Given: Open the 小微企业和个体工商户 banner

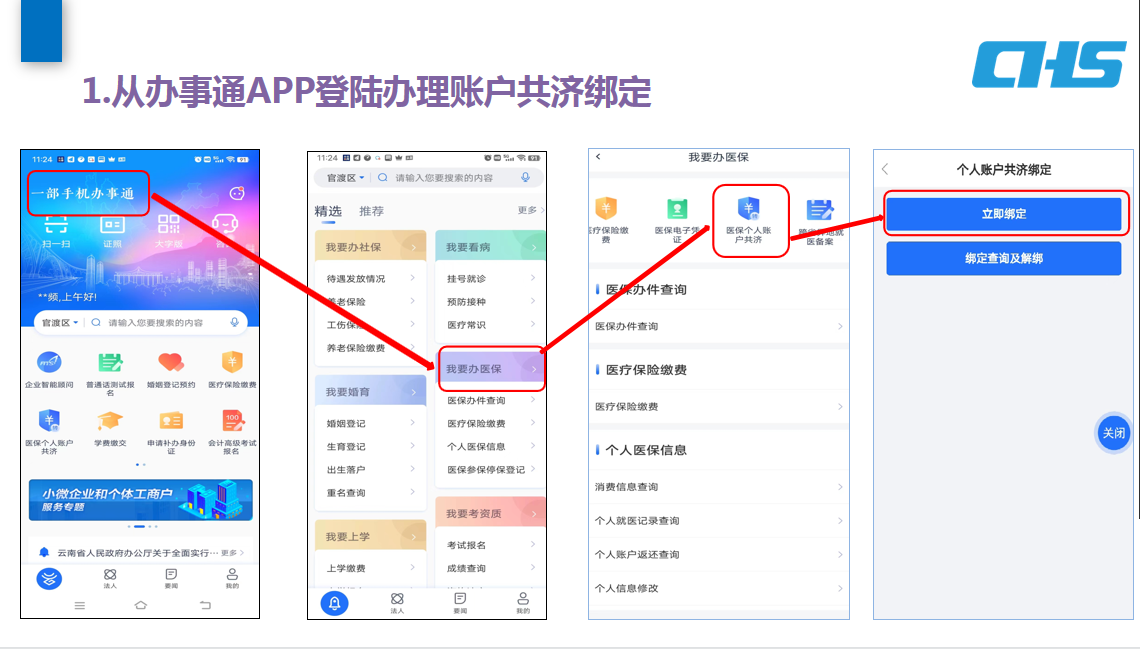Looking at the screenshot, I should click(x=140, y=499).
